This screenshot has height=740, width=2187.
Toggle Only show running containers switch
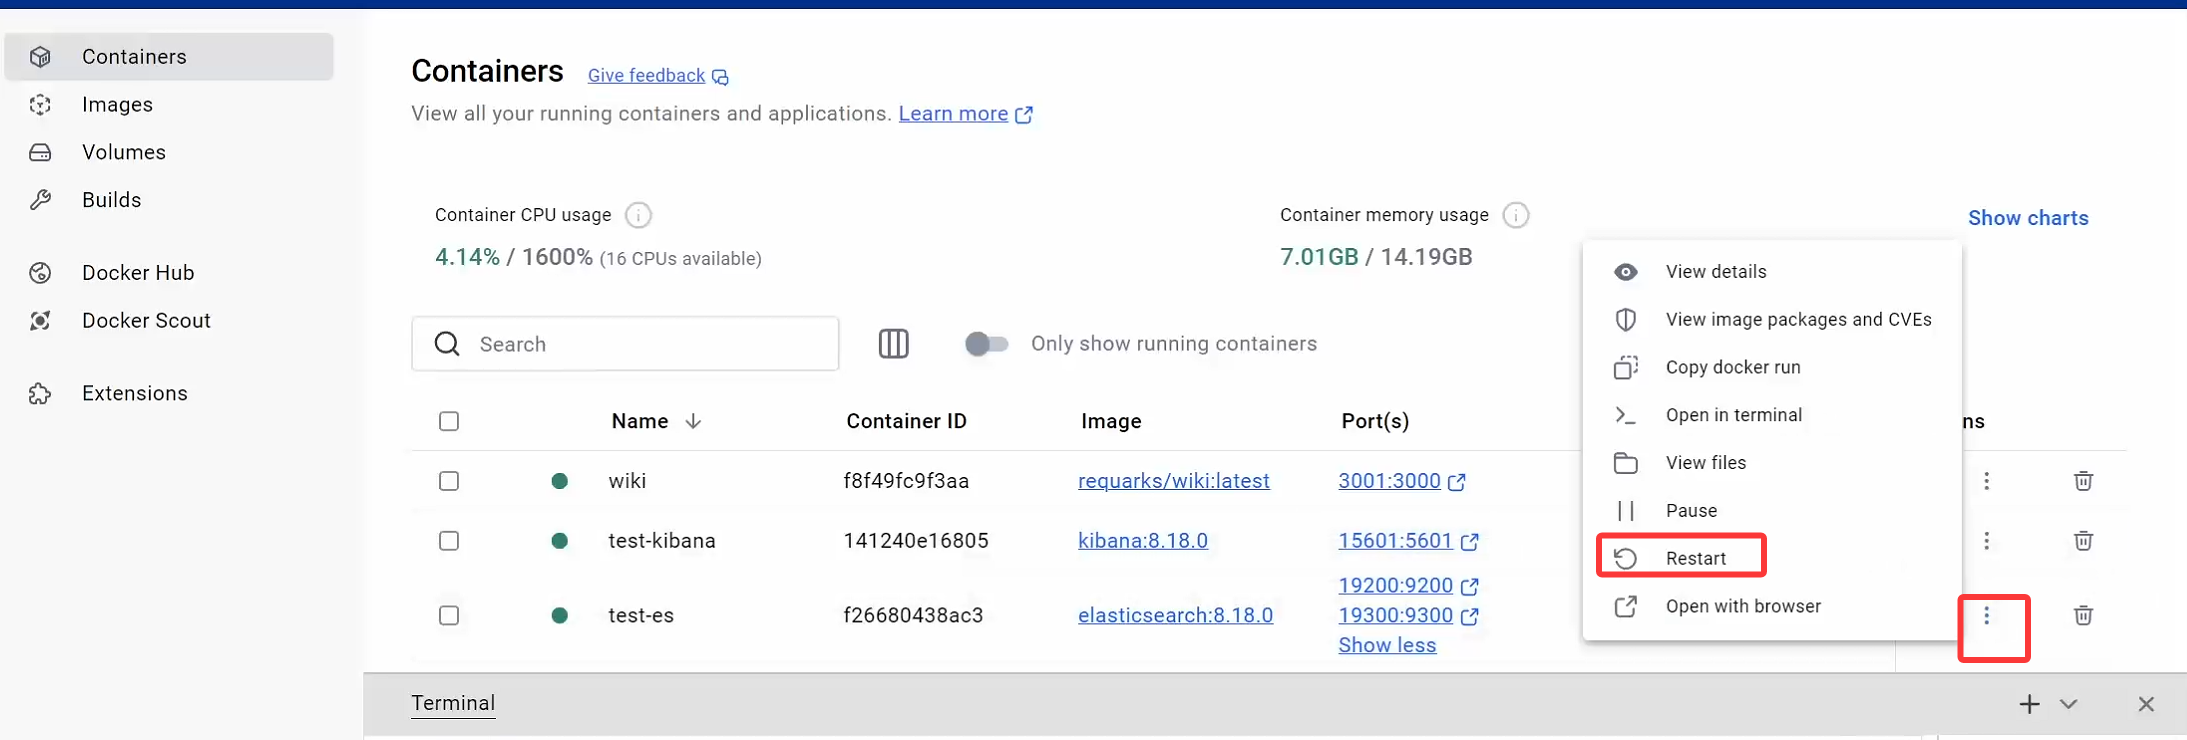pyautogui.click(x=986, y=344)
